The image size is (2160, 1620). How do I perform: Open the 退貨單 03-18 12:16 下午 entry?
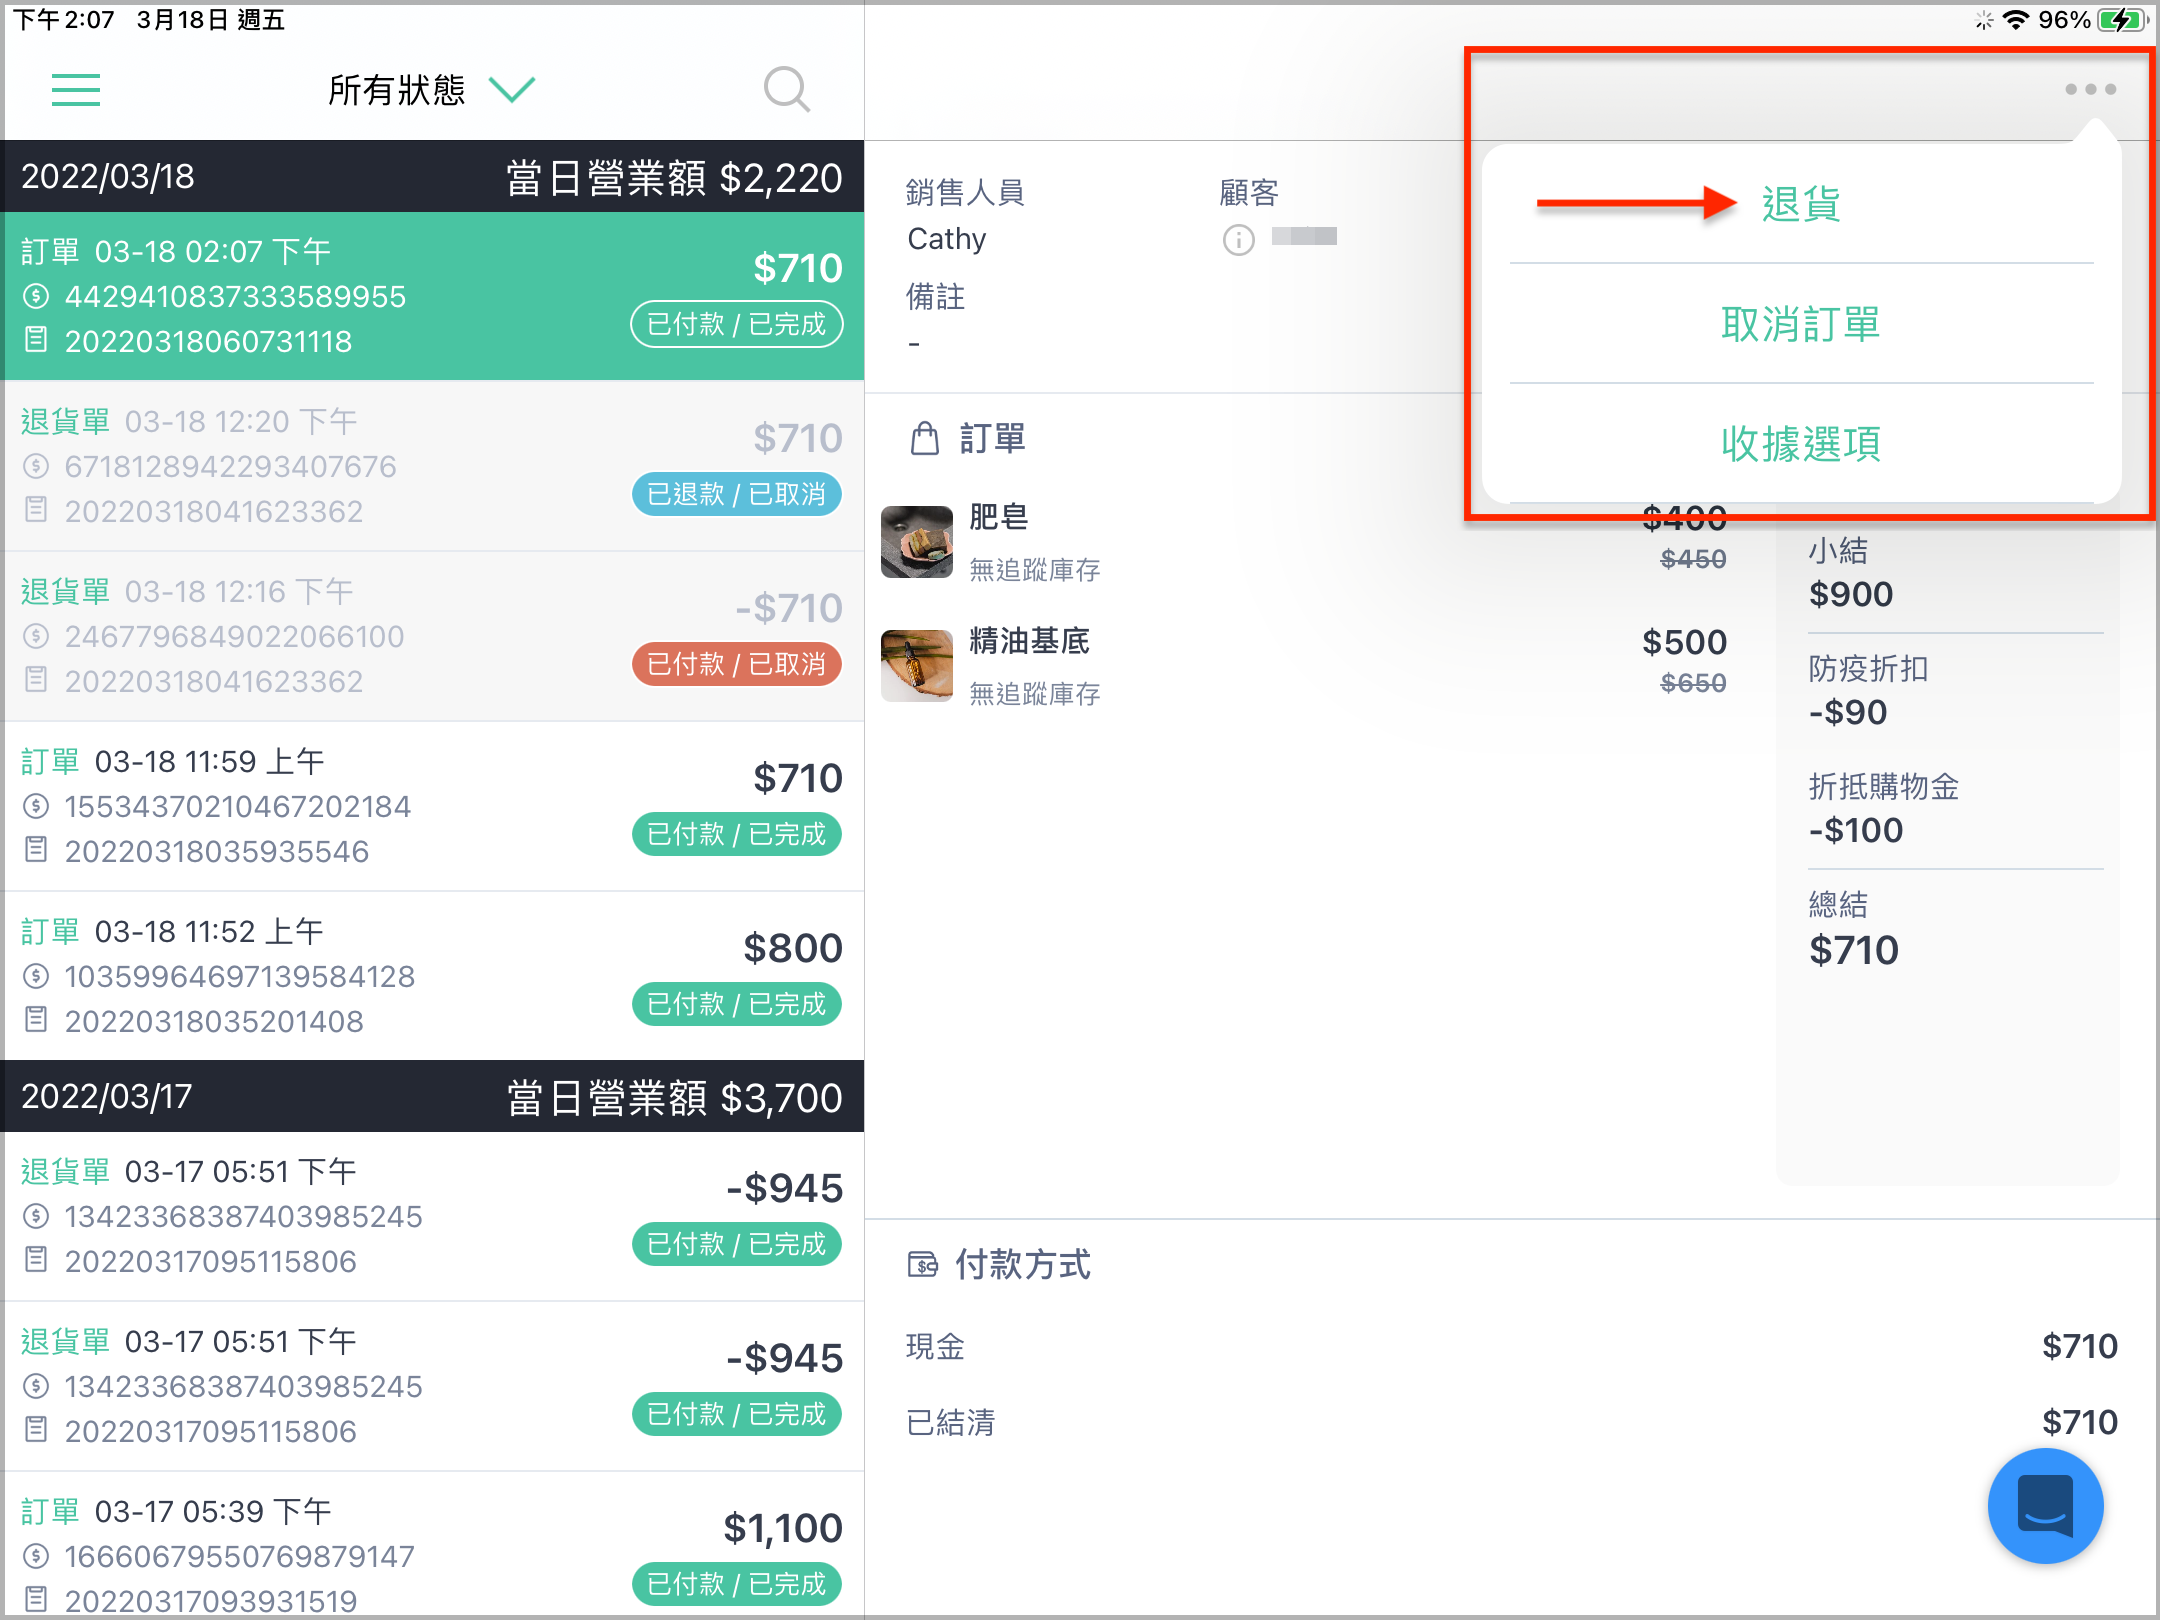click(x=433, y=636)
